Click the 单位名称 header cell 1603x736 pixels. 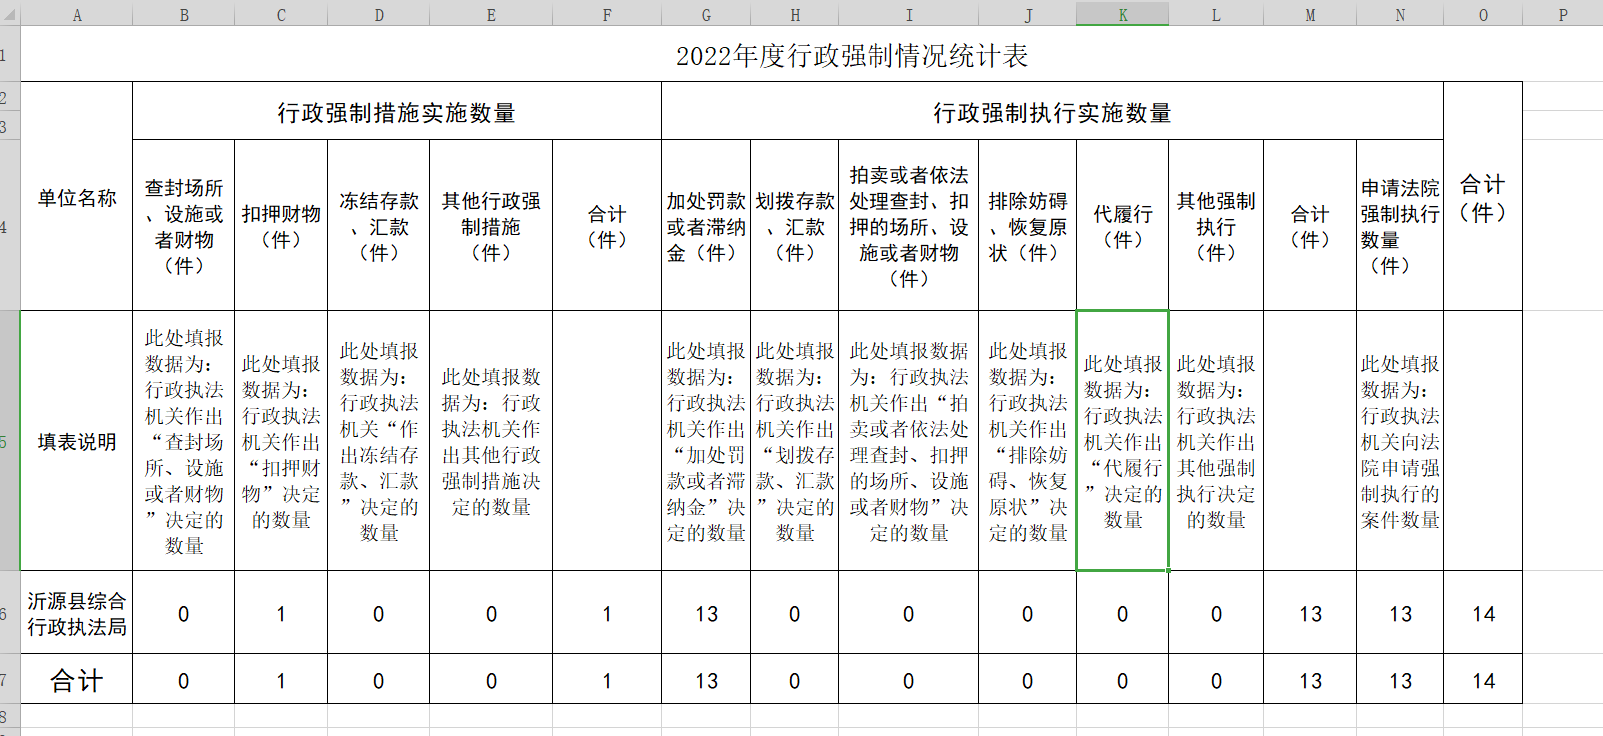(77, 198)
